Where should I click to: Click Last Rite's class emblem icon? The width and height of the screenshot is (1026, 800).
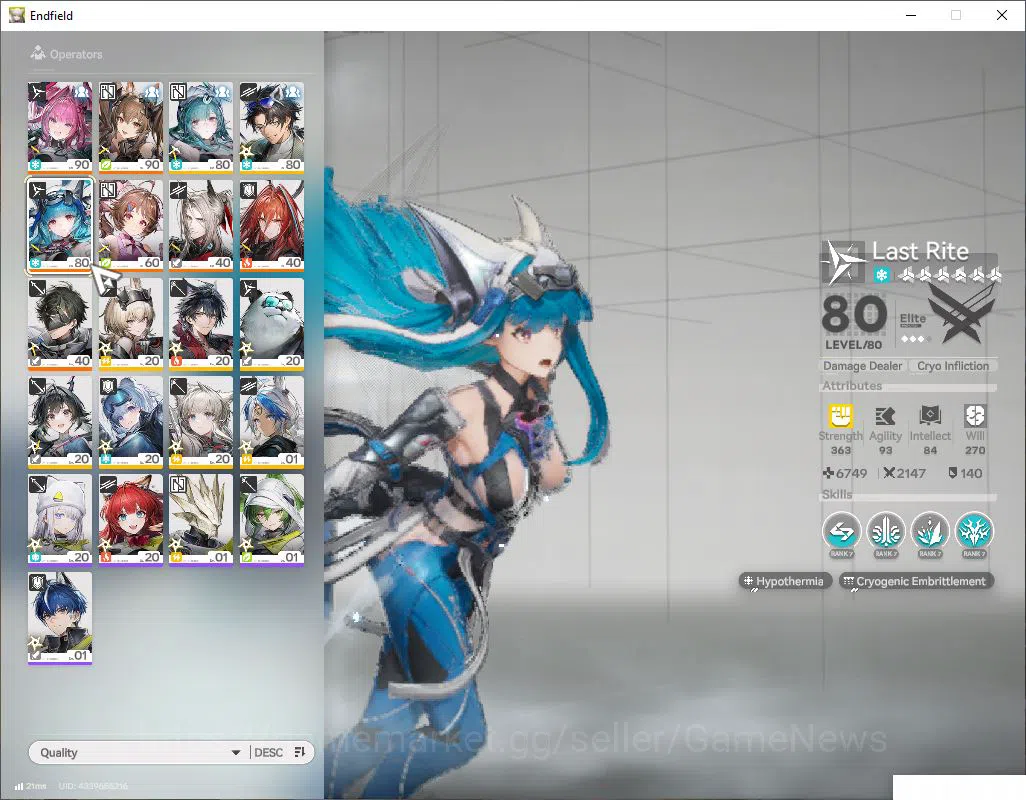pyautogui.click(x=843, y=262)
